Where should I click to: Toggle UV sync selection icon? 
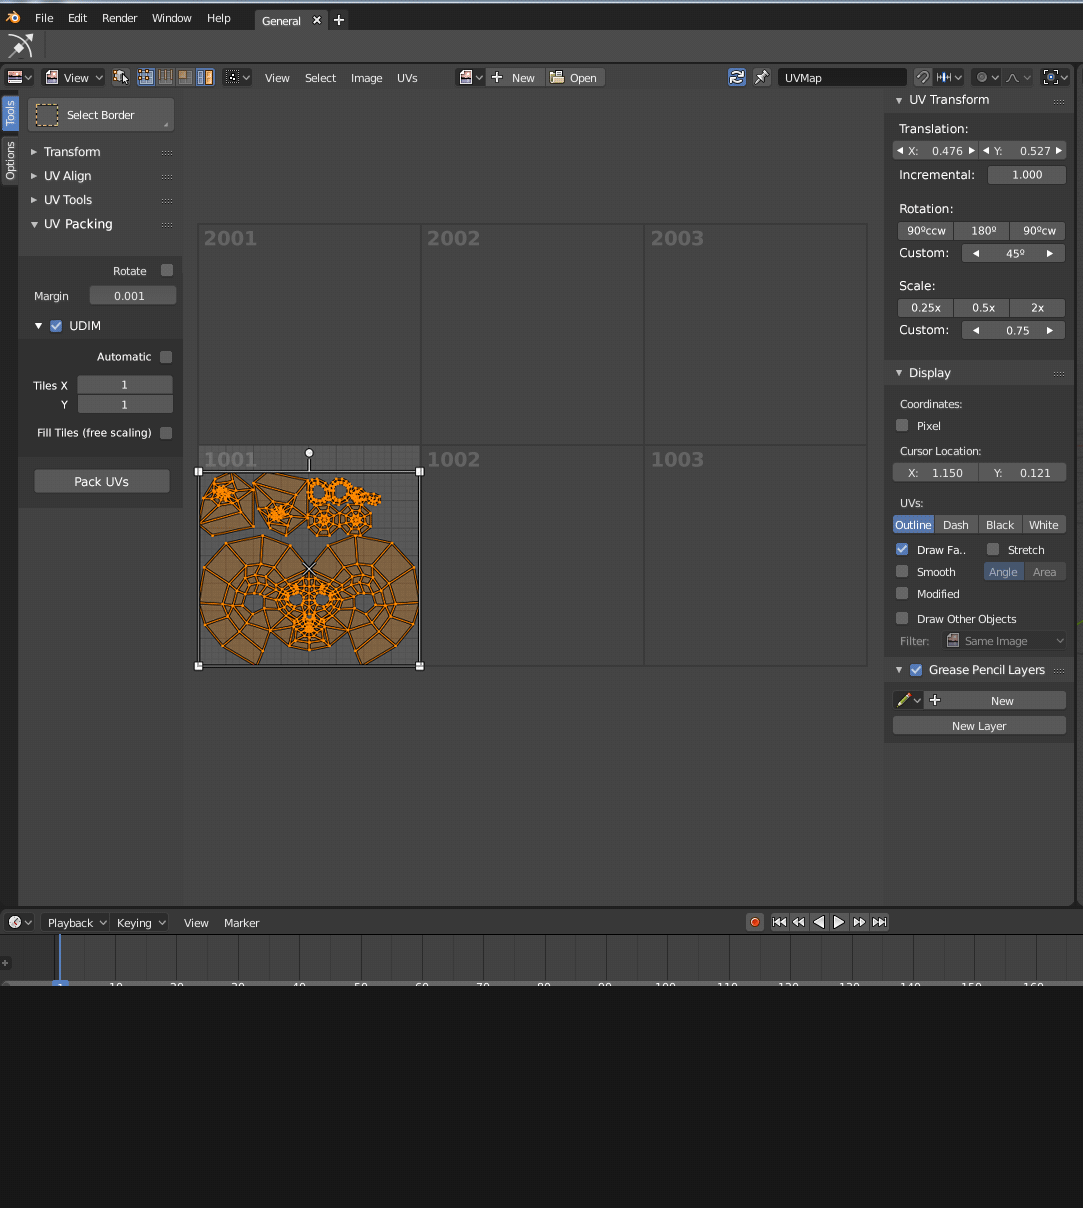click(121, 77)
